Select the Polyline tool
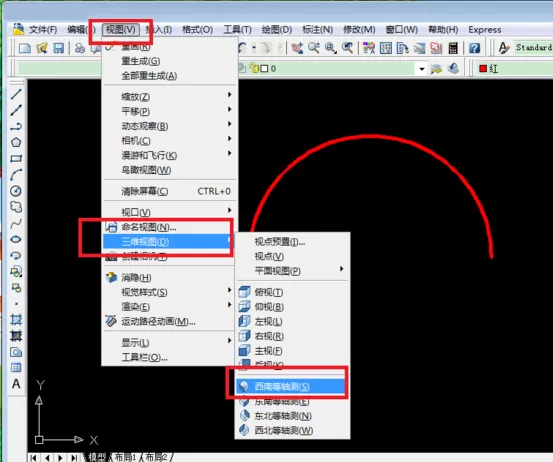 [x=16, y=126]
